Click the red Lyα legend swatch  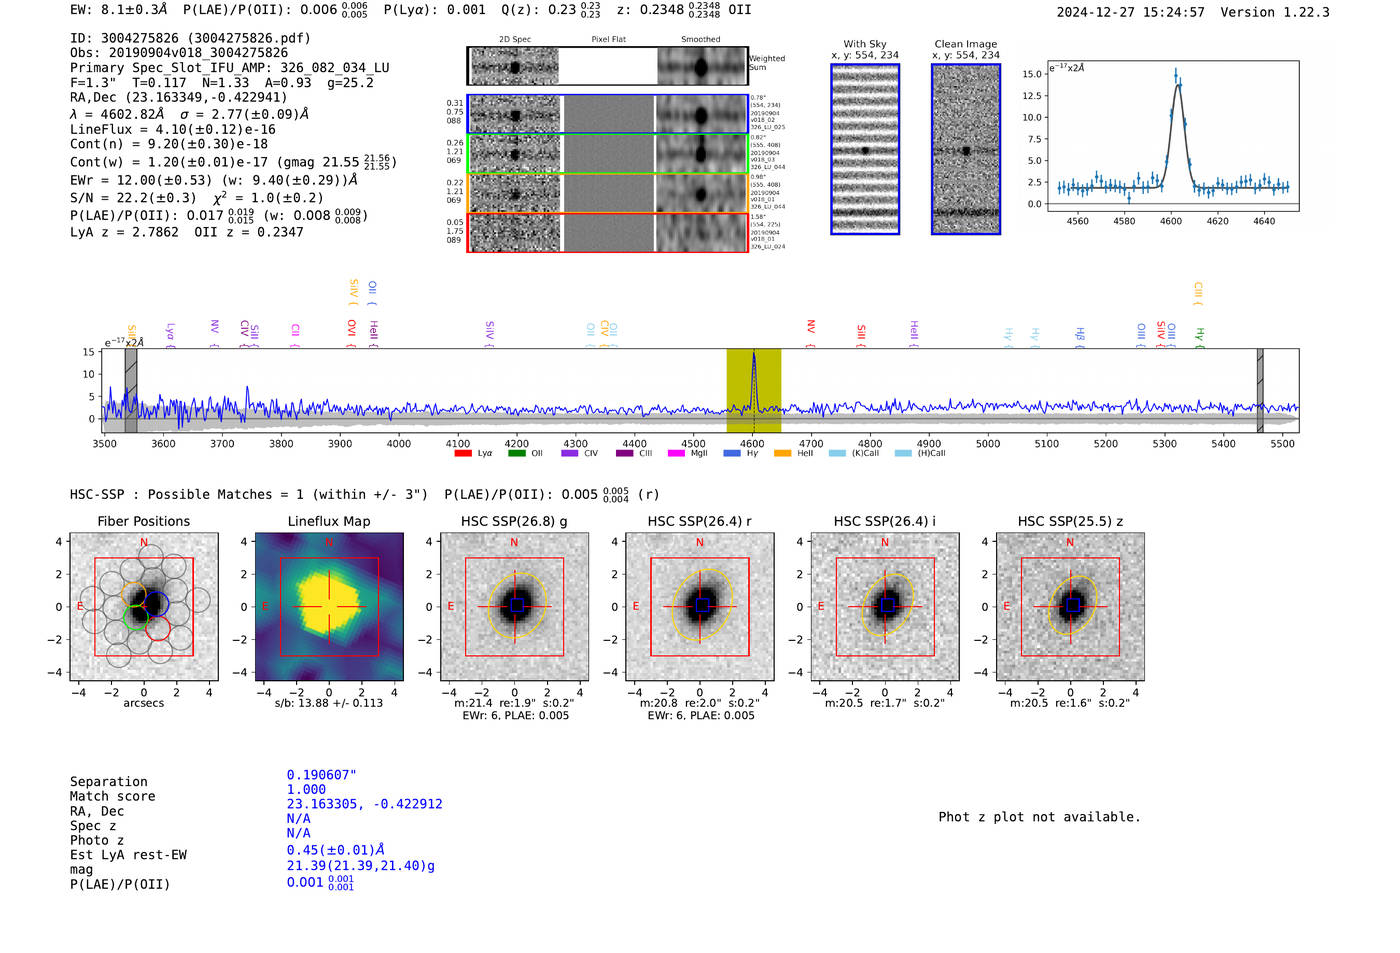pos(462,453)
